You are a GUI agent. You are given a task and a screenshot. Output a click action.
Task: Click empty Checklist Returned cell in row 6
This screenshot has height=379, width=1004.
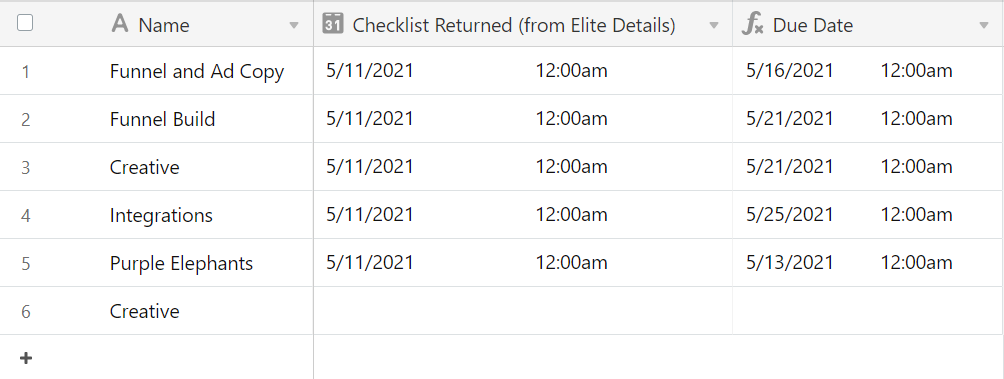(523, 311)
